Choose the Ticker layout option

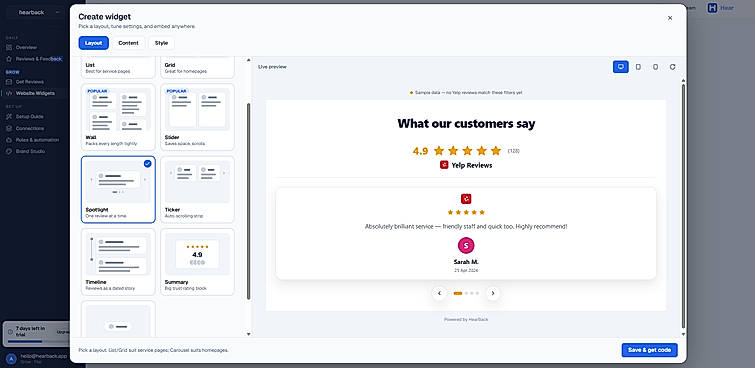coord(197,189)
